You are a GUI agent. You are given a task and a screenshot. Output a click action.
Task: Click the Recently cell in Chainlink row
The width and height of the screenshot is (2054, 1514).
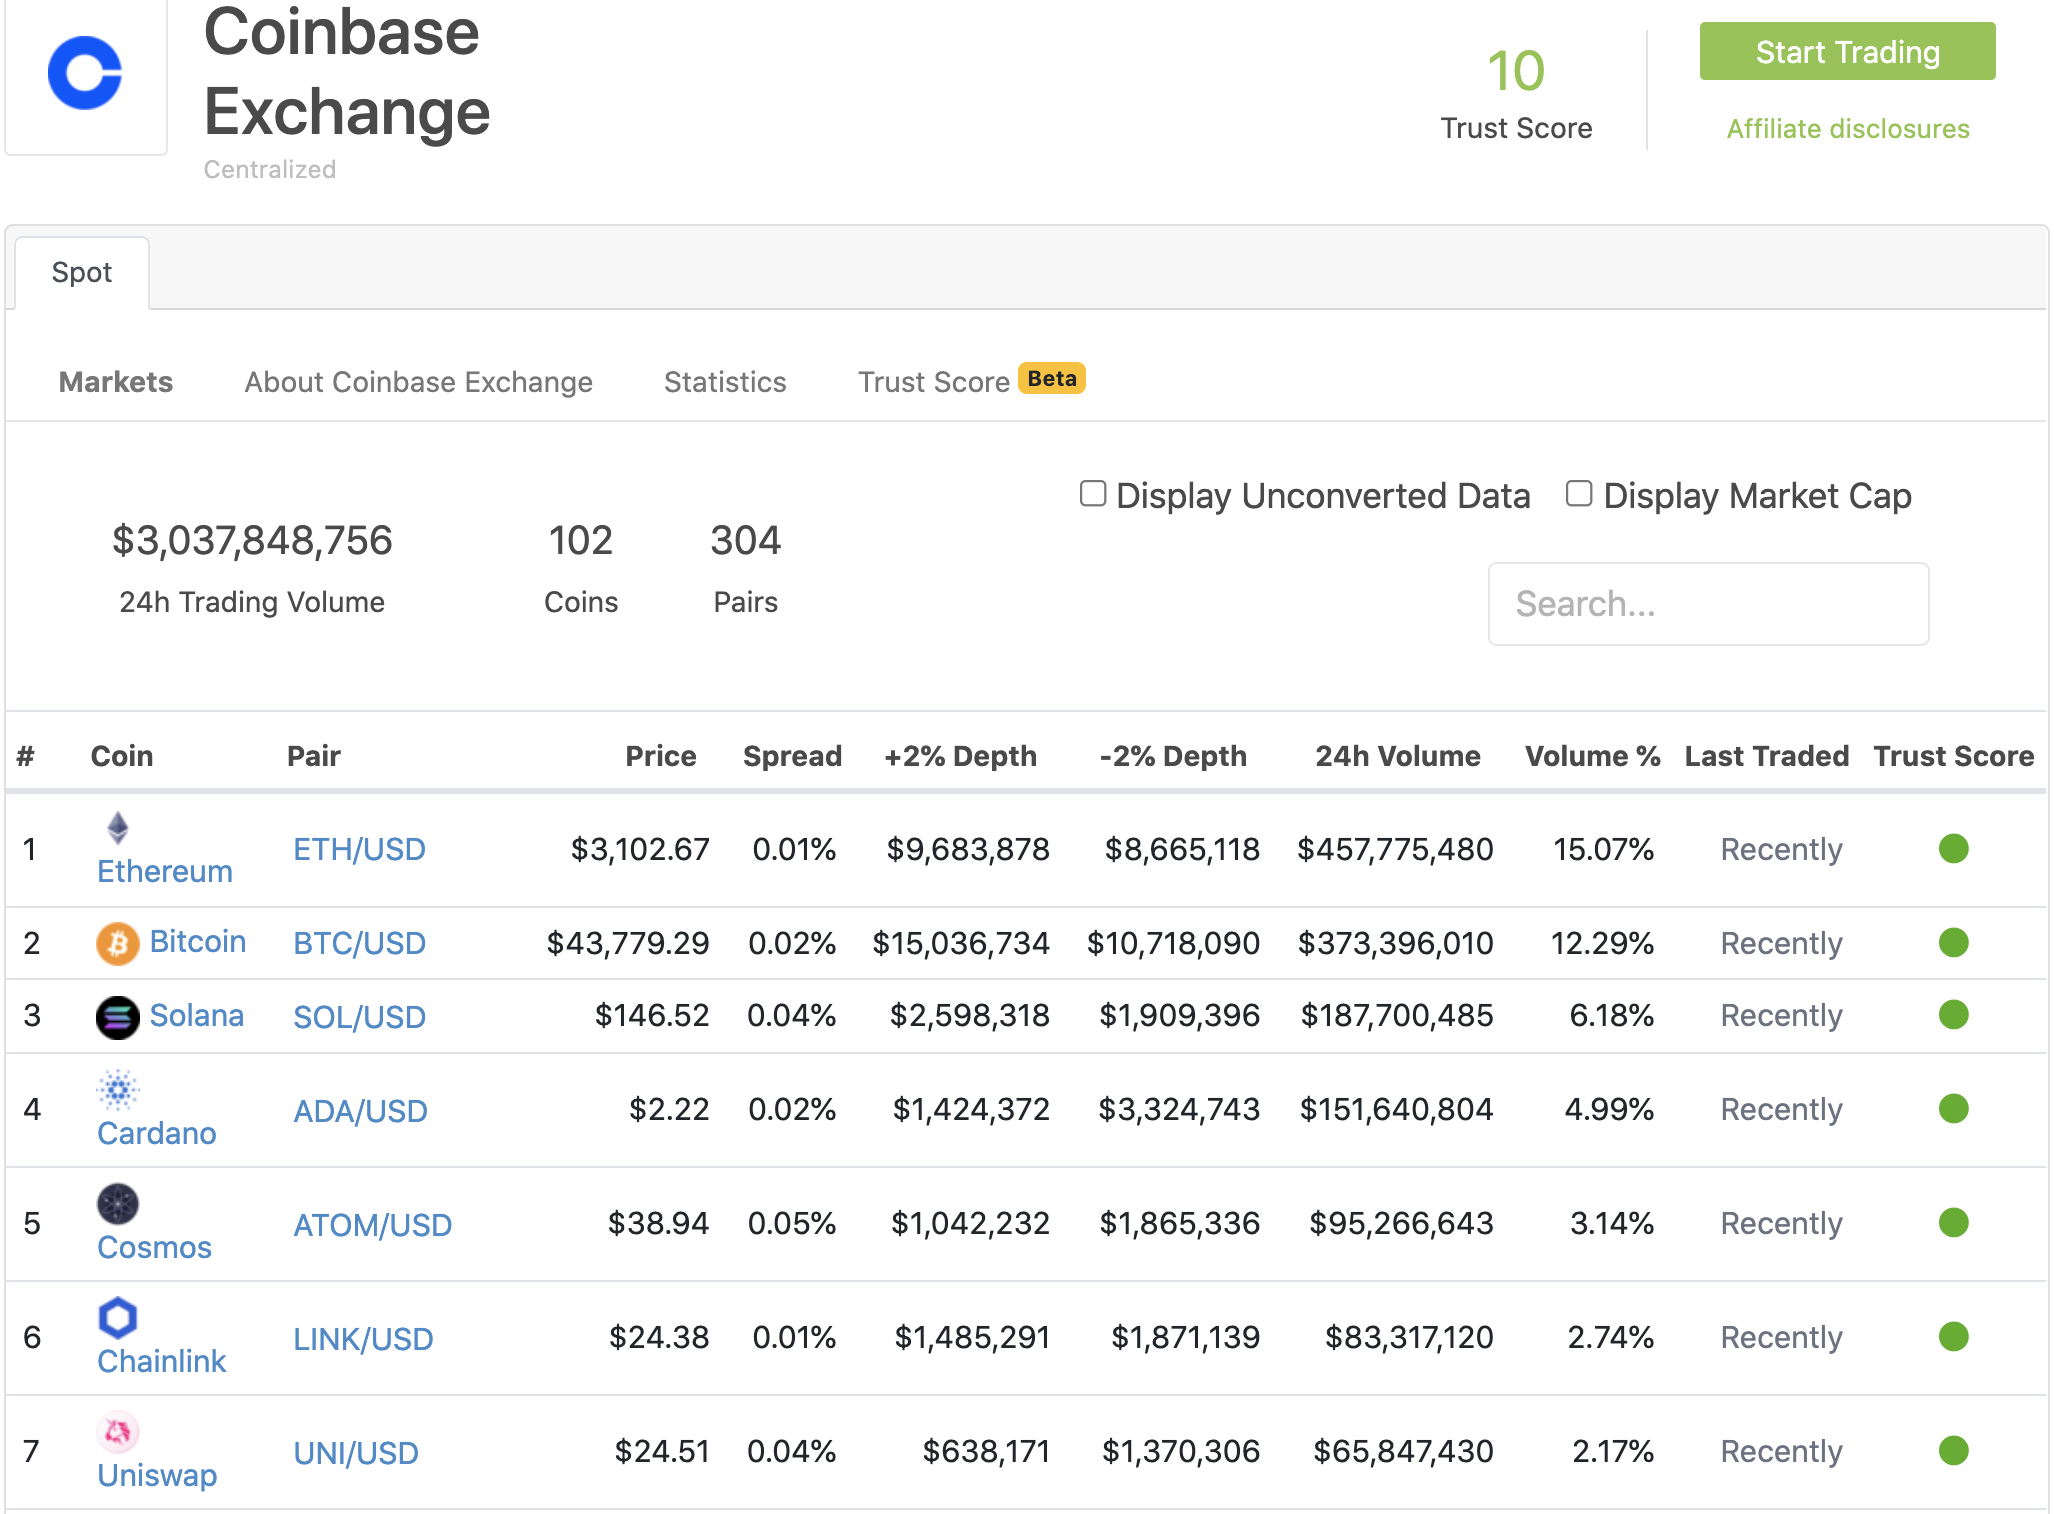click(1781, 1337)
